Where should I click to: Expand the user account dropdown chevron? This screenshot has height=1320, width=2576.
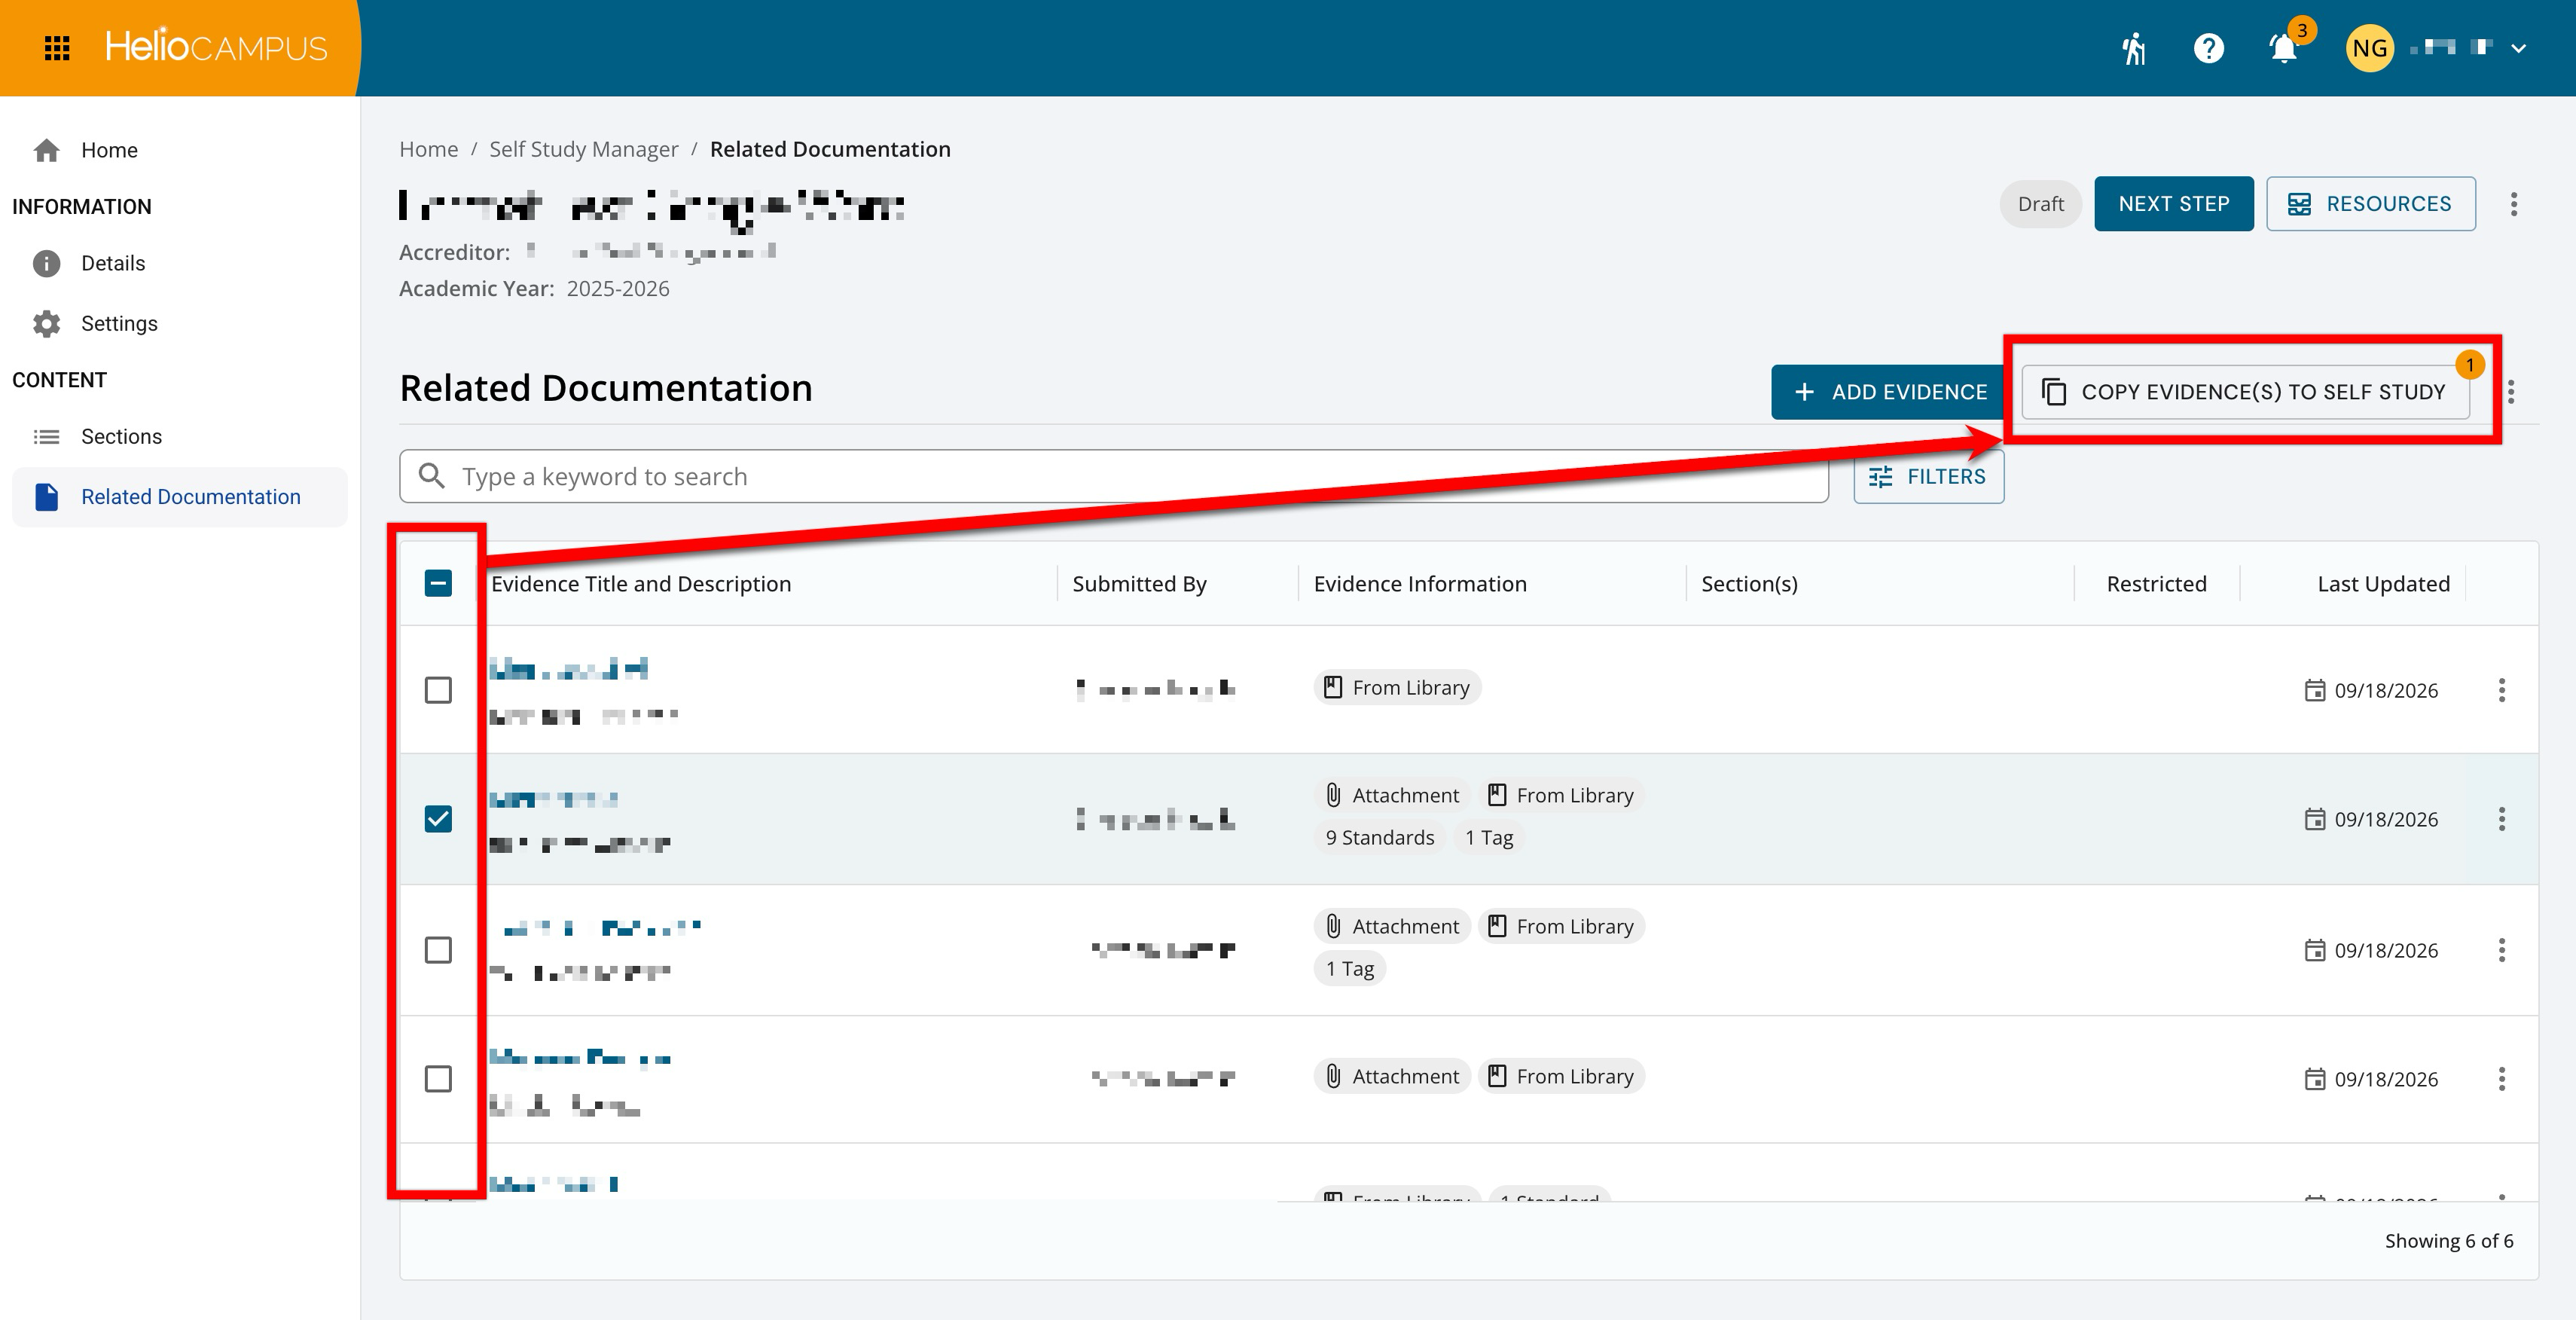(x=2519, y=48)
